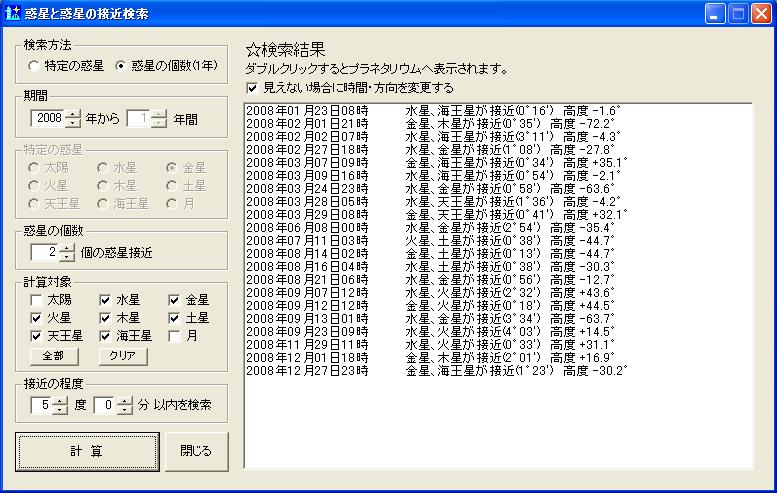Increase the start year 2008 with spinner
The image size is (777, 493).
(72, 114)
